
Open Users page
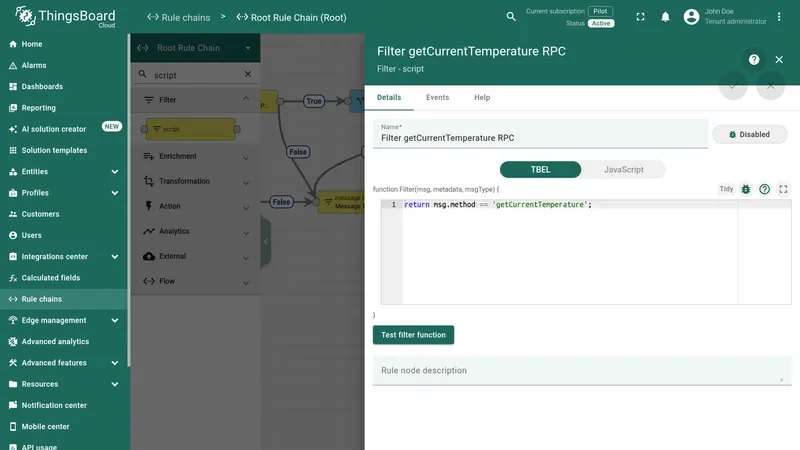point(64,235)
